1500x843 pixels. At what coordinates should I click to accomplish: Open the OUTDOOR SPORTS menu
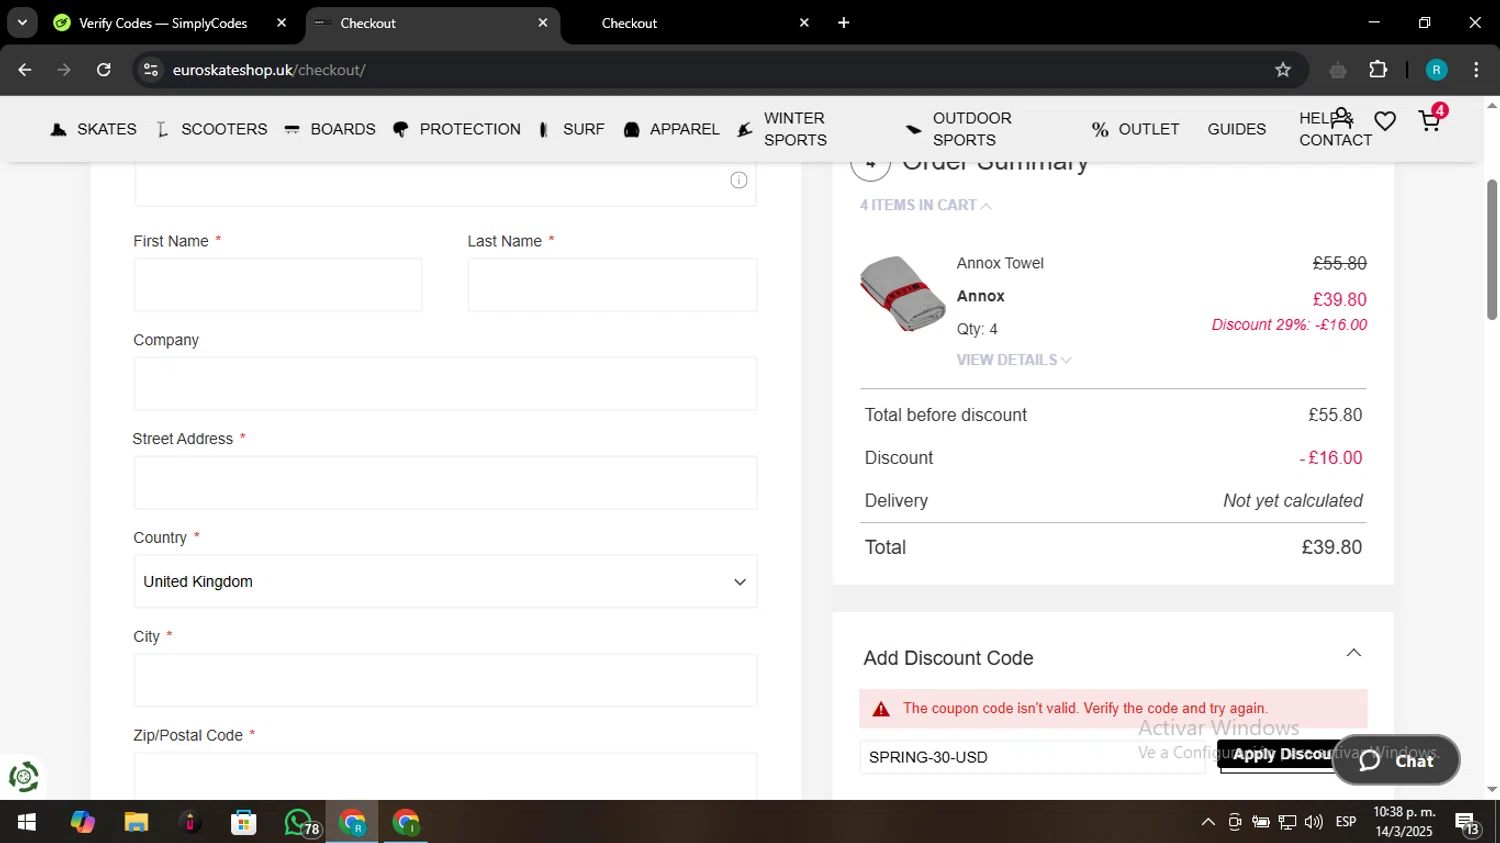coord(959,129)
